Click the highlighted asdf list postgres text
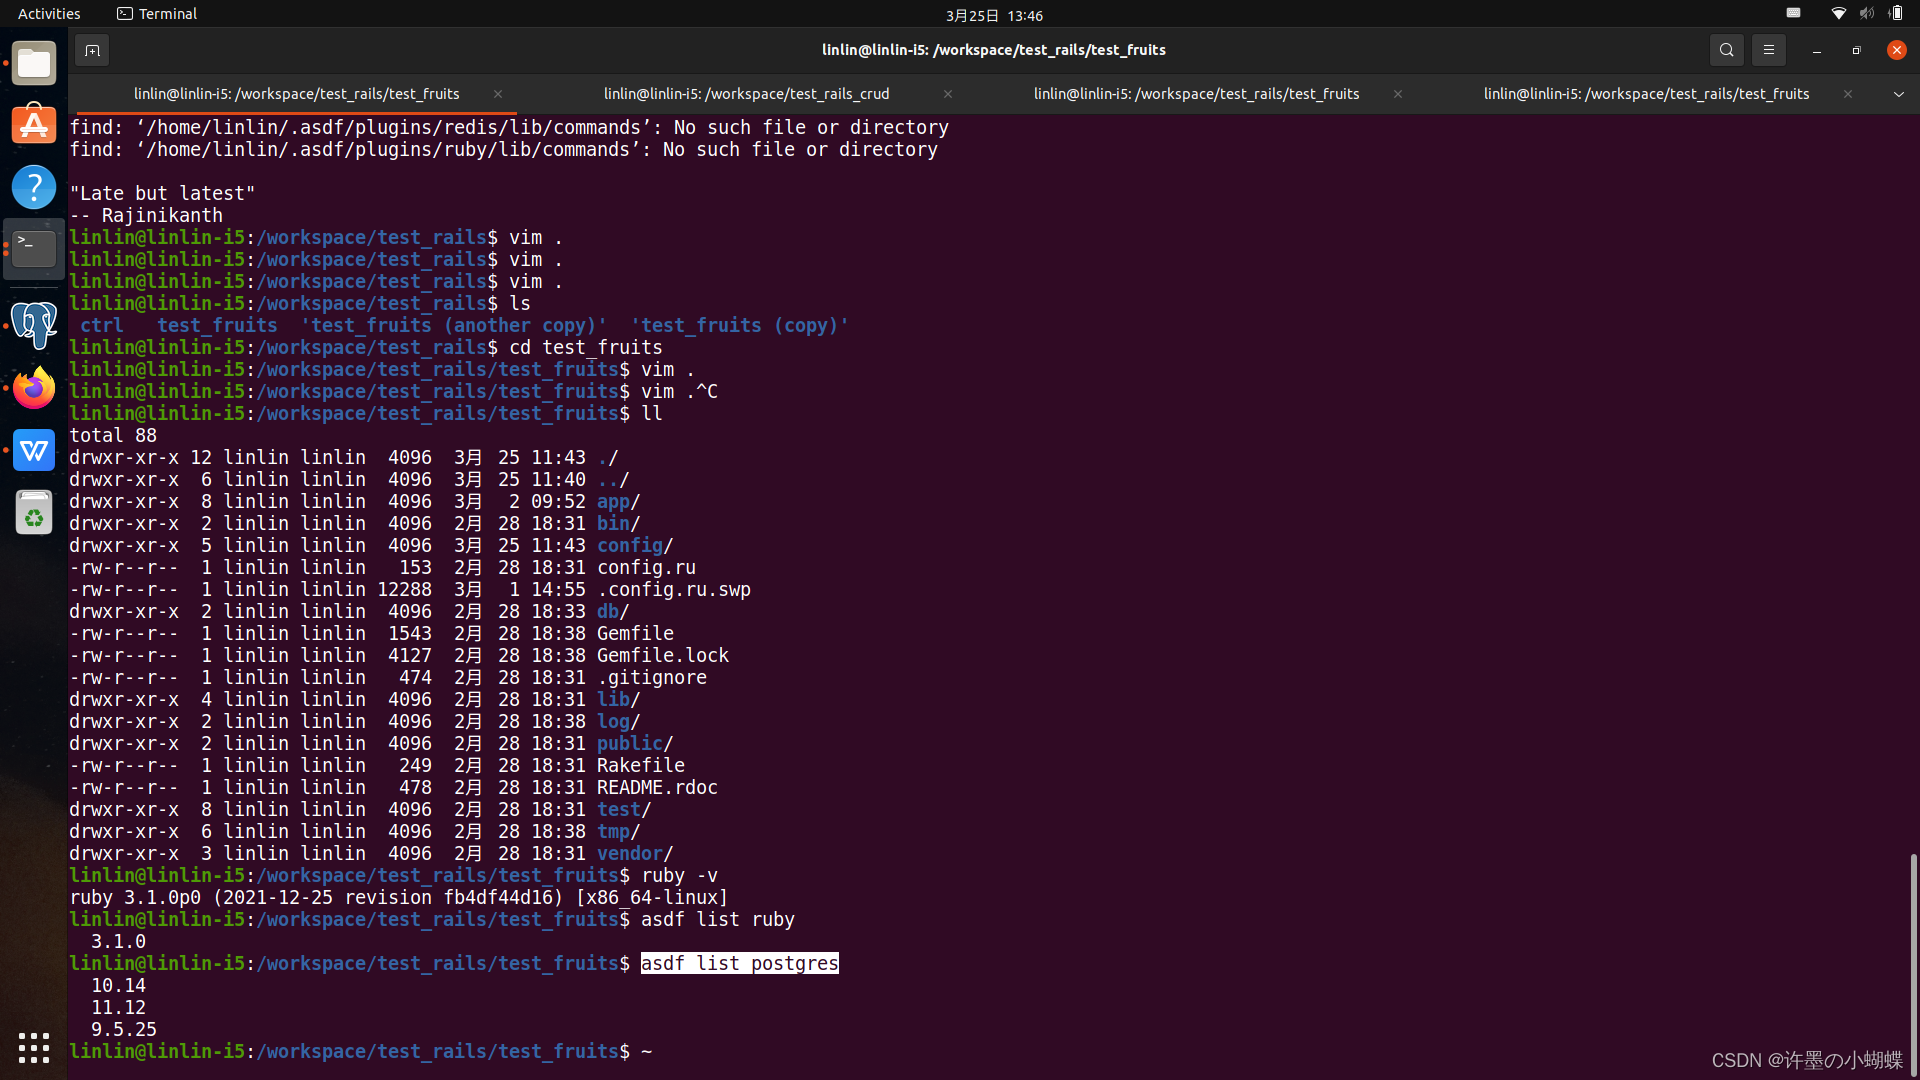The image size is (1920, 1080). coord(739,963)
